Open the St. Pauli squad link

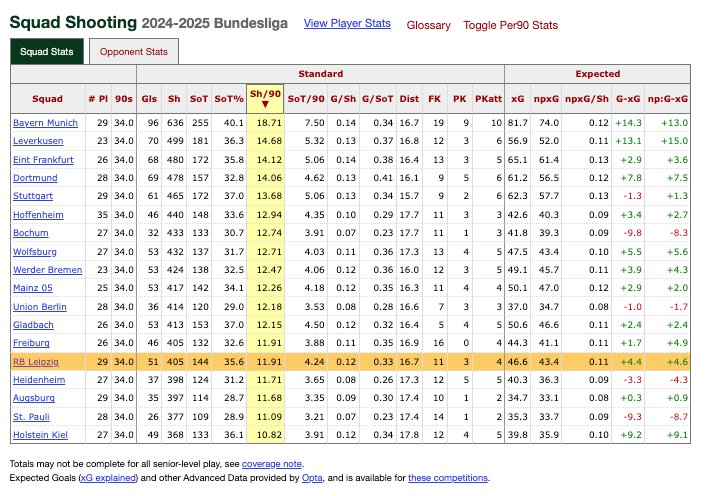(31, 417)
